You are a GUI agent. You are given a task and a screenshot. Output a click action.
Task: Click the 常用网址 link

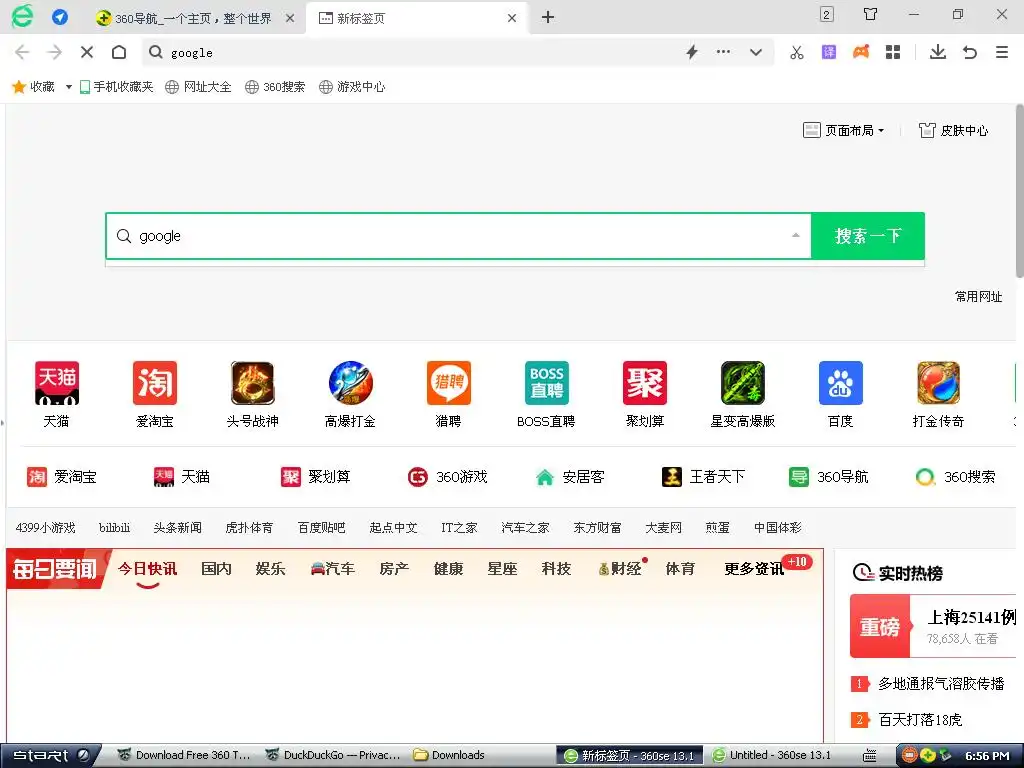tap(978, 296)
